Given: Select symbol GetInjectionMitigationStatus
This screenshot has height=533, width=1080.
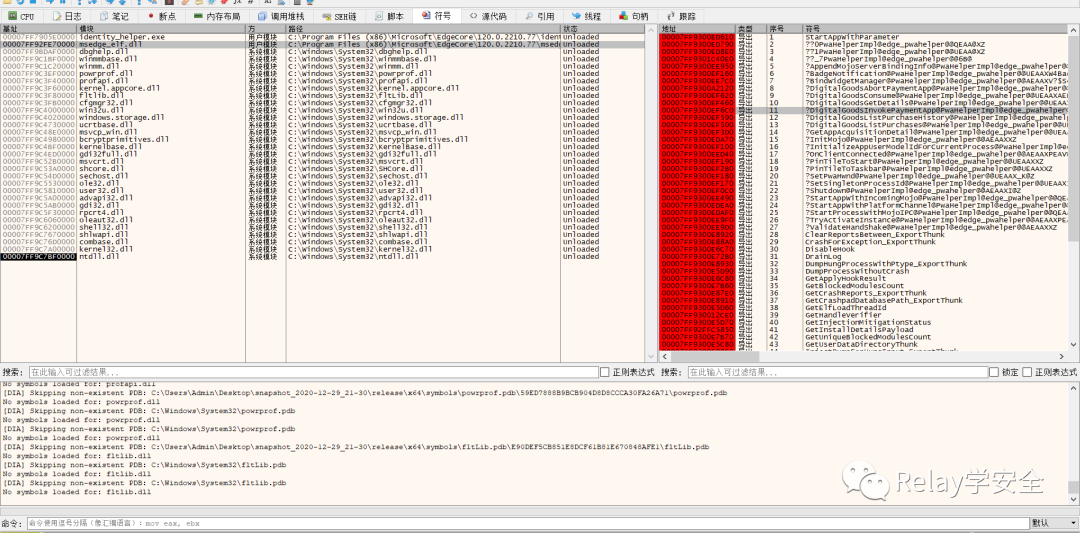Looking at the screenshot, I should coord(868,322).
